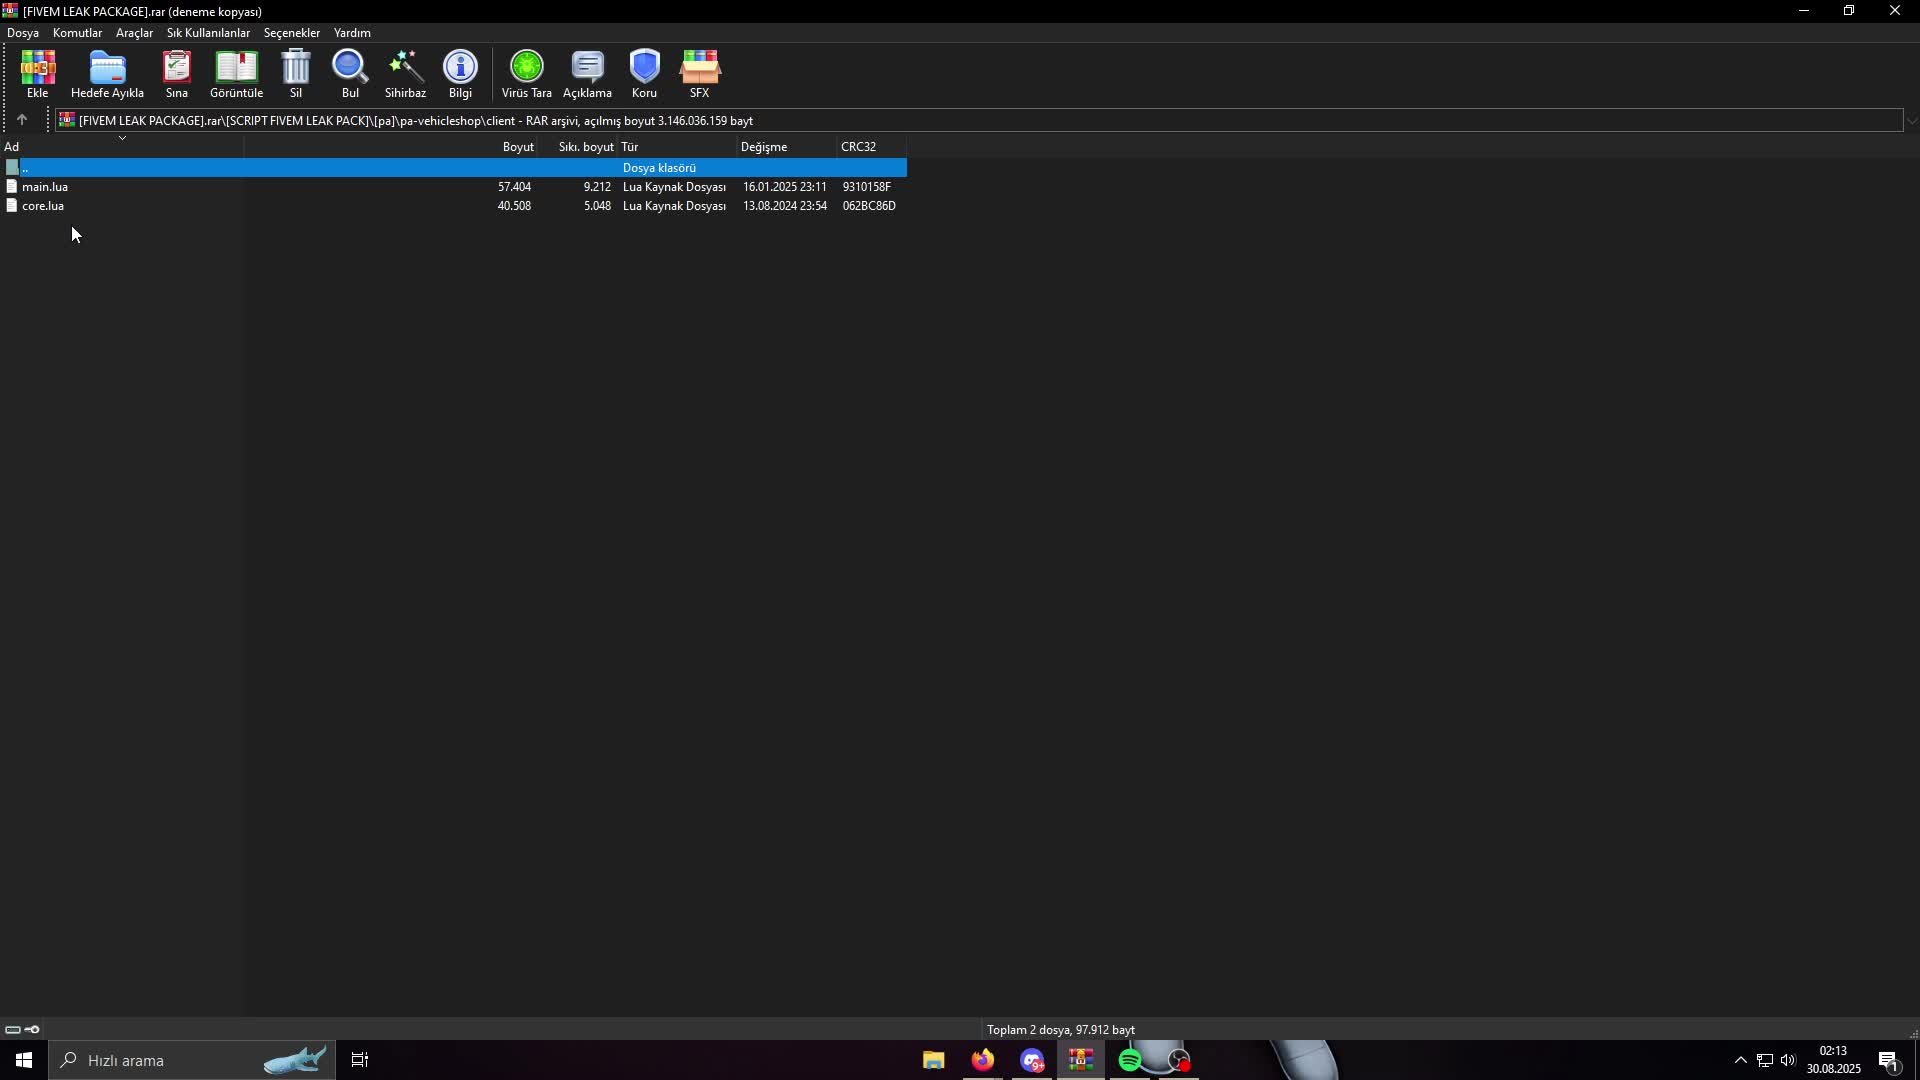
Task: Go up one folder with the arrow
Action: [22, 120]
